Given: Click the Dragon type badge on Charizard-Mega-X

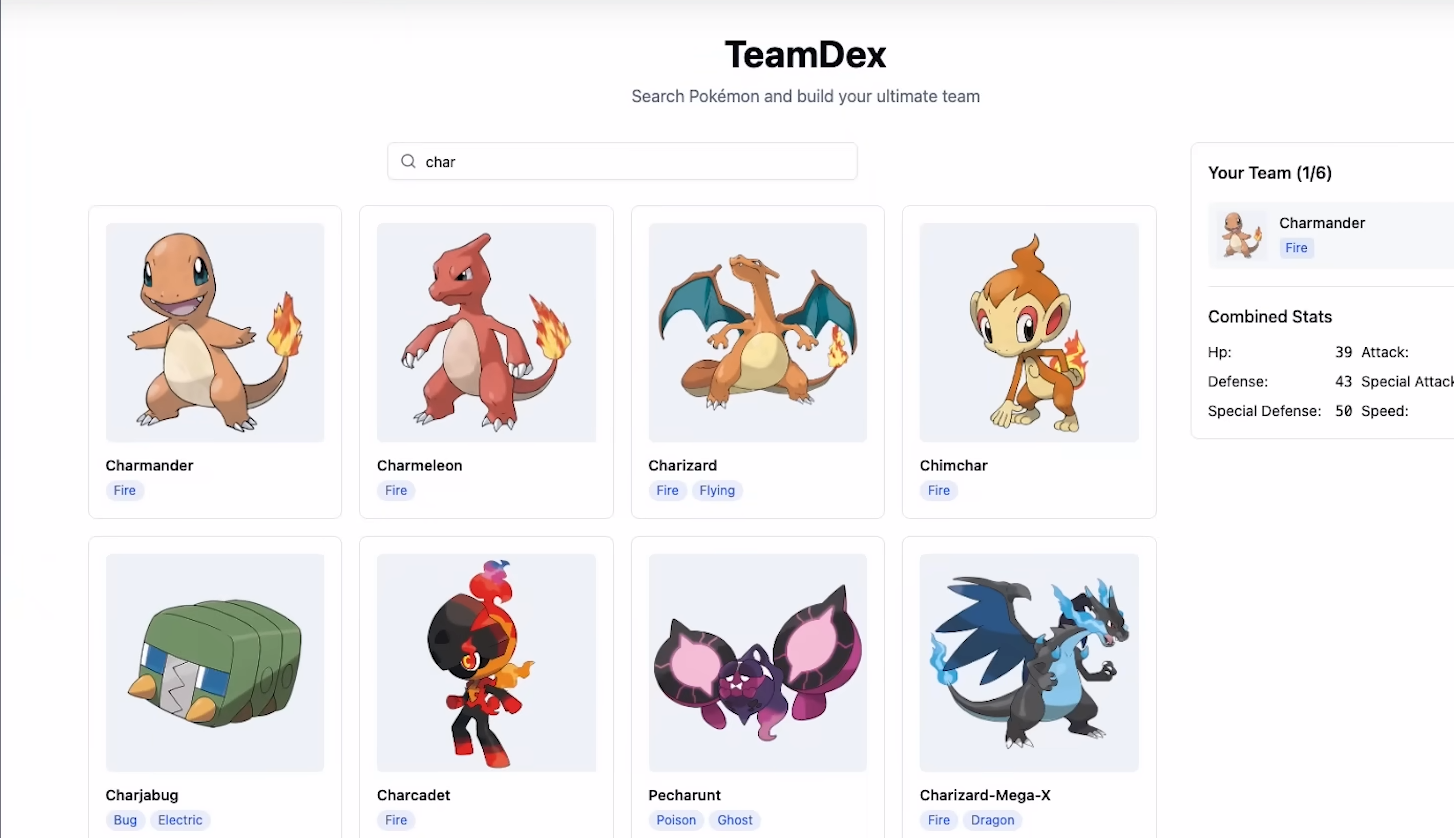Looking at the screenshot, I should (992, 820).
